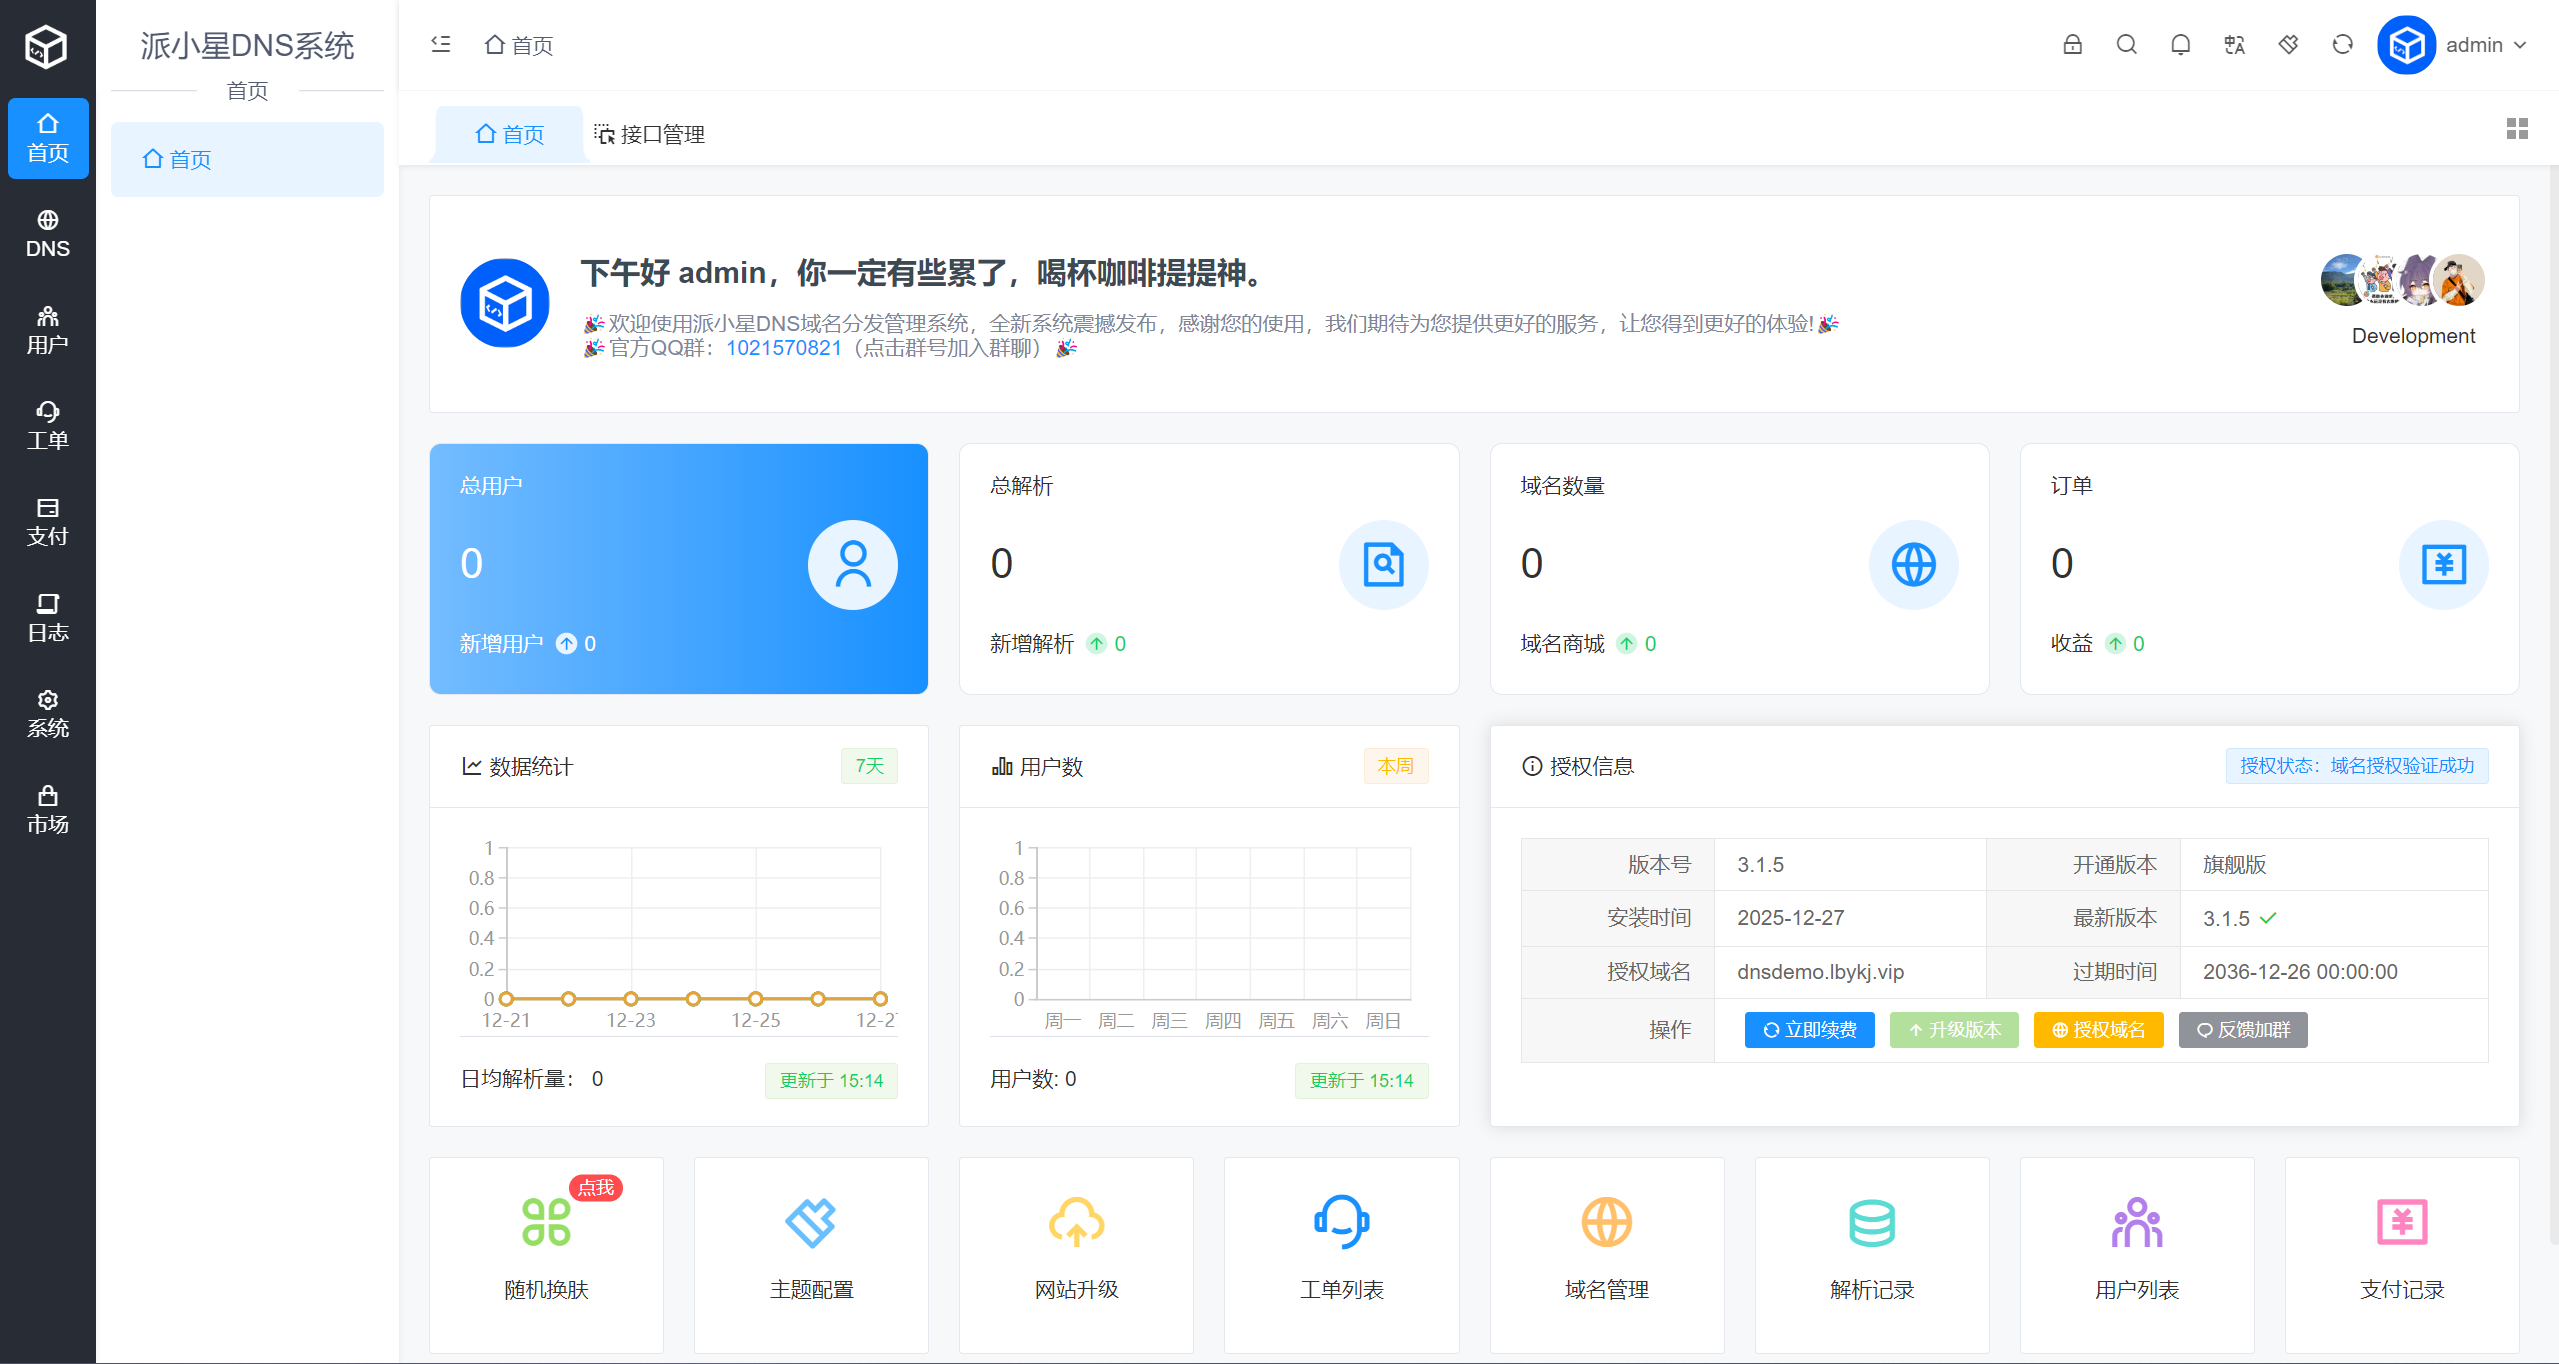Image resolution: width=2559 pixels, height=1364 pixels.
Task: Click the refresh icon in the header
Action: (2341, 45)
